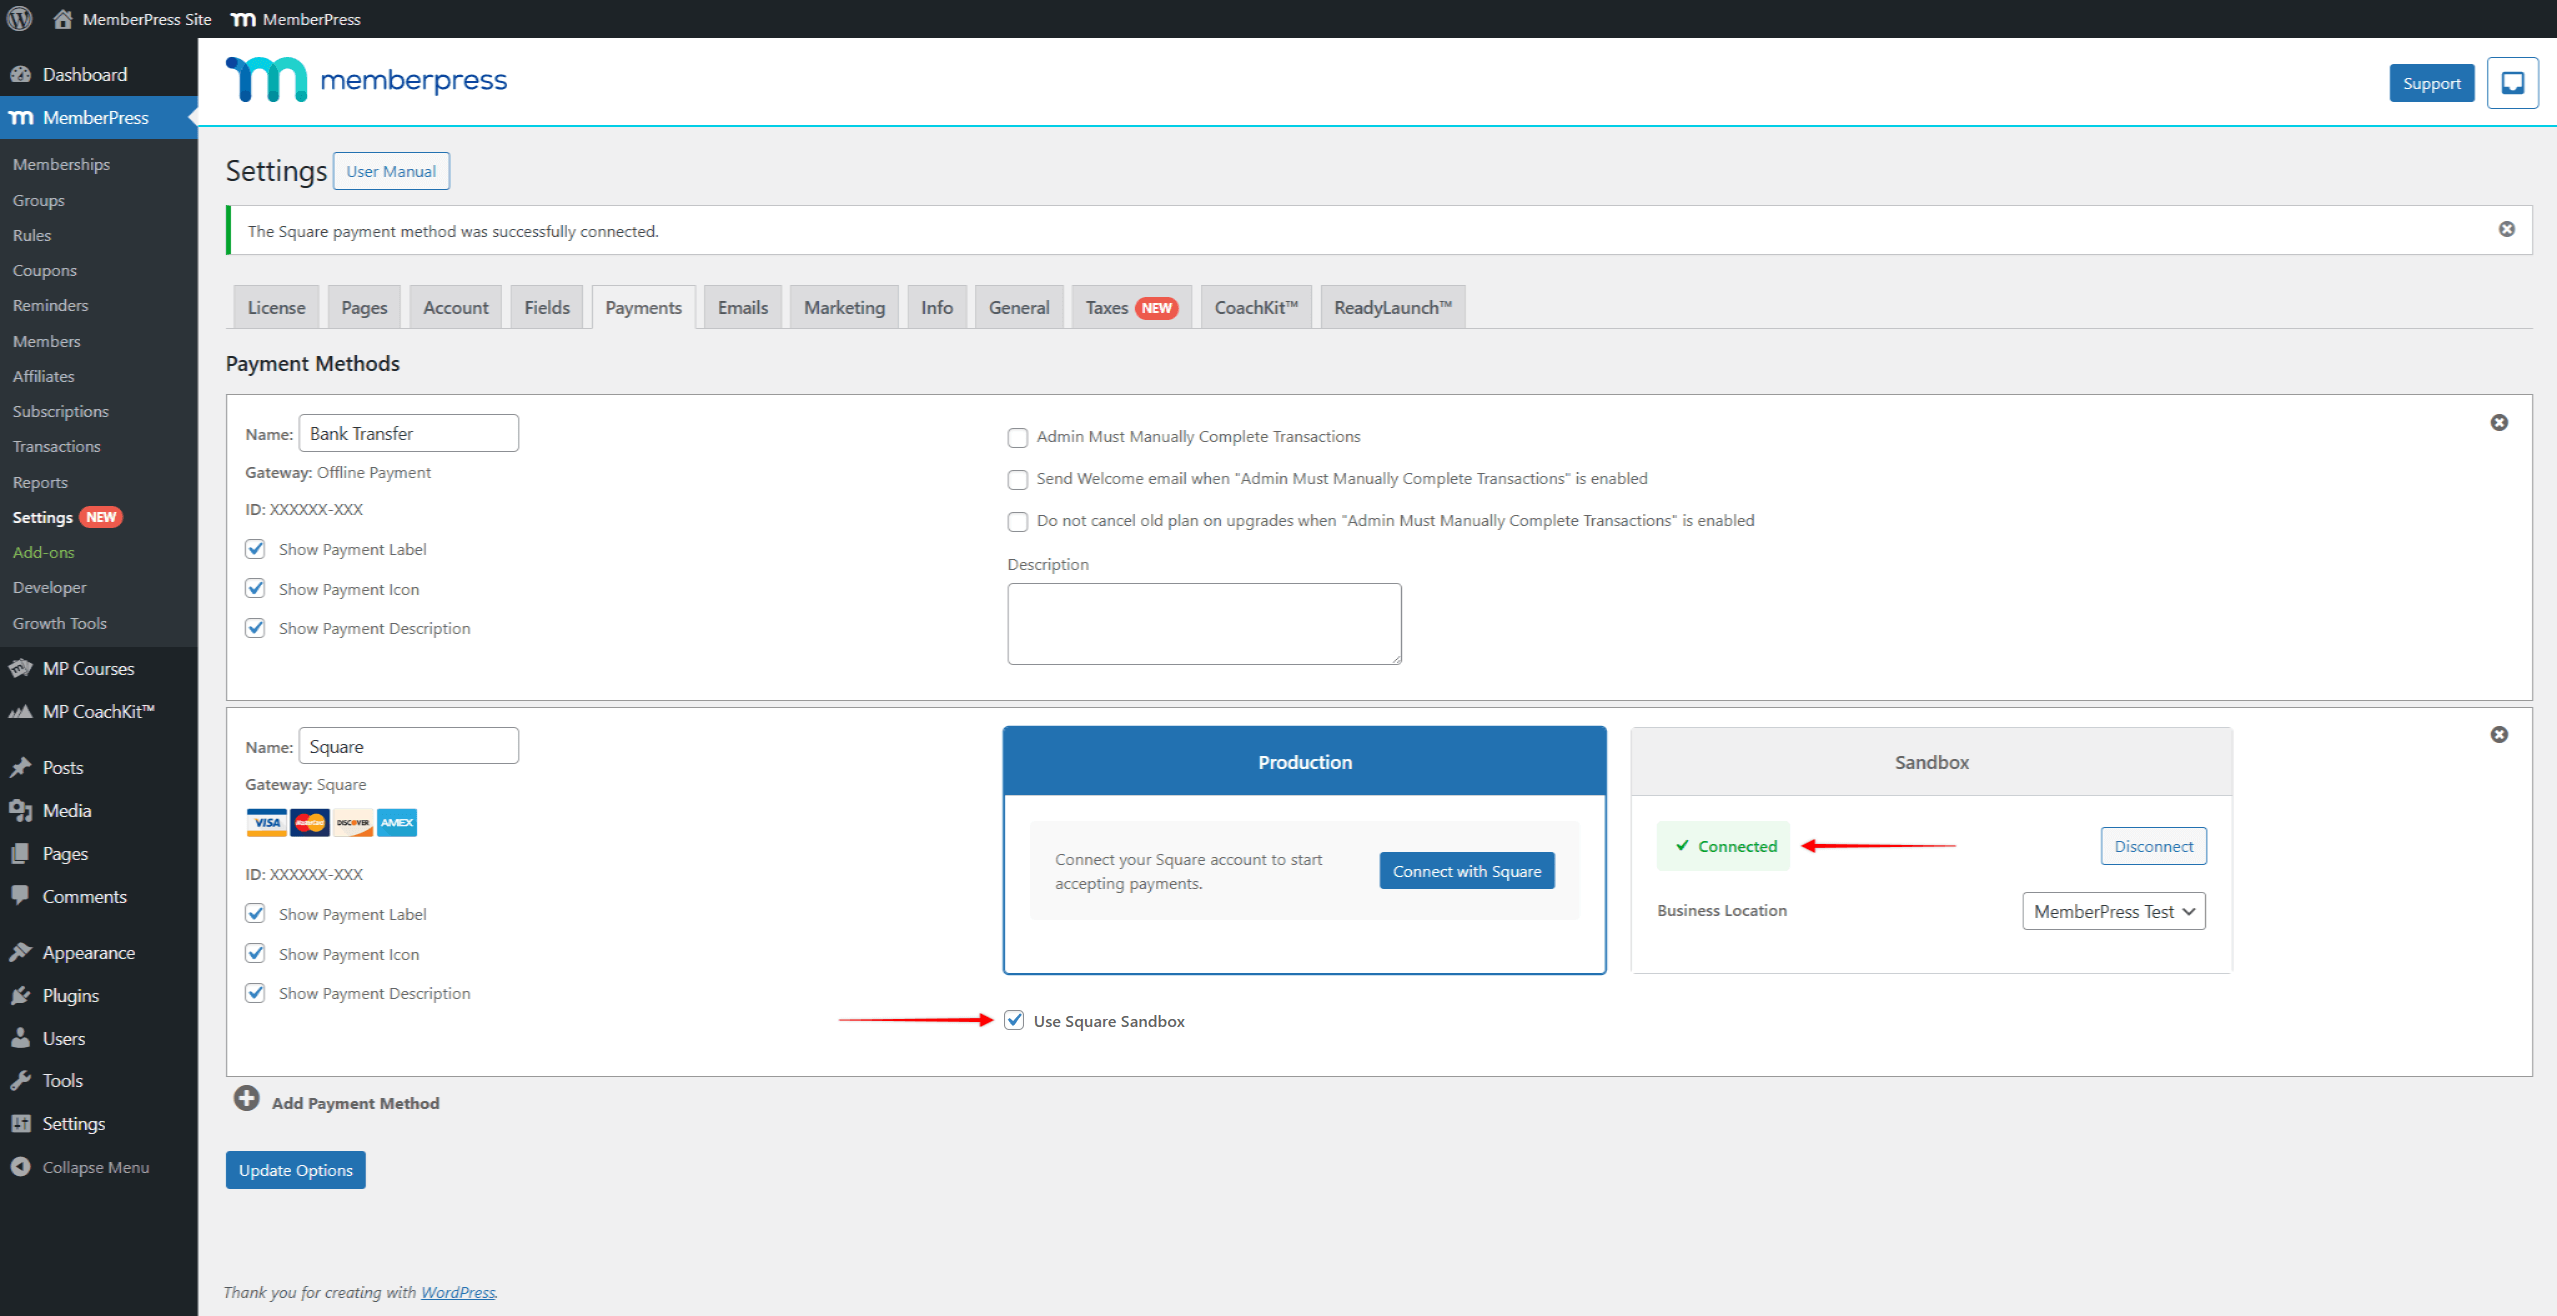This screenshot has width=2557, height=1316.
Task: Remove the Bank Transfer payment method
Action: pos(2498,423)
